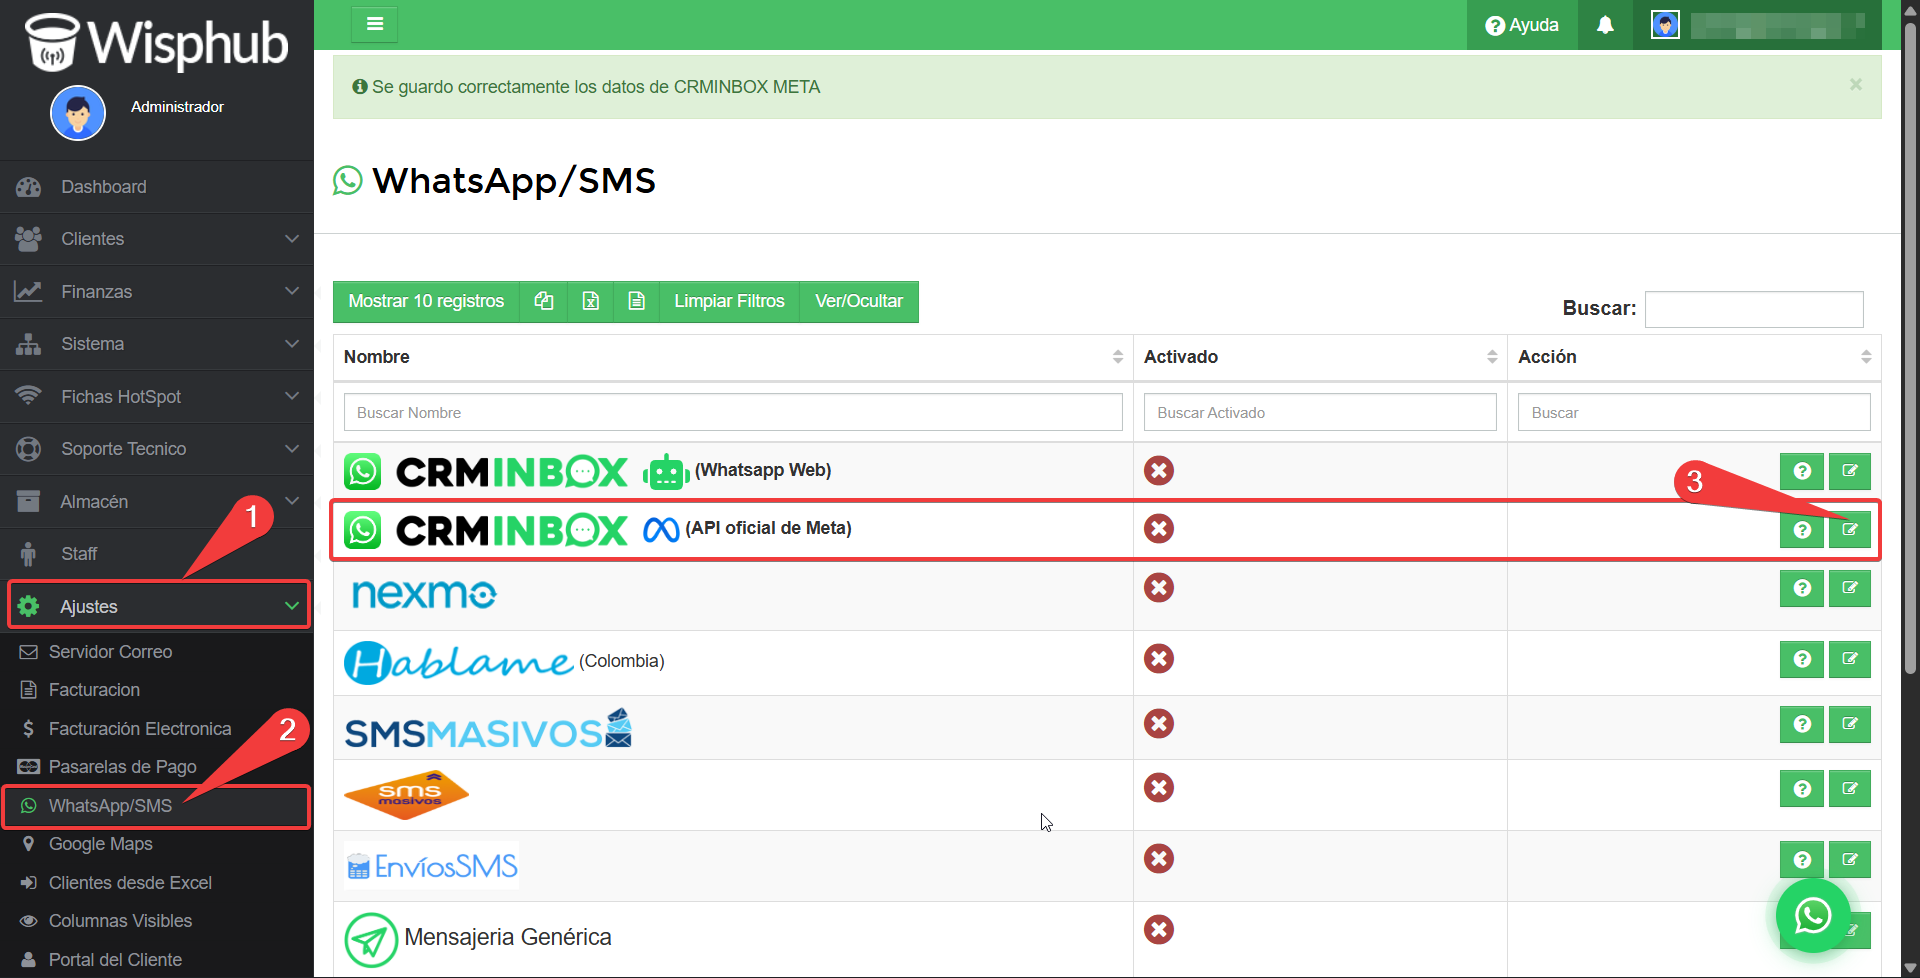Open floating WhatsApp chat bubble
This screenshot has height=978, width=1920.
pos(1813,915)
